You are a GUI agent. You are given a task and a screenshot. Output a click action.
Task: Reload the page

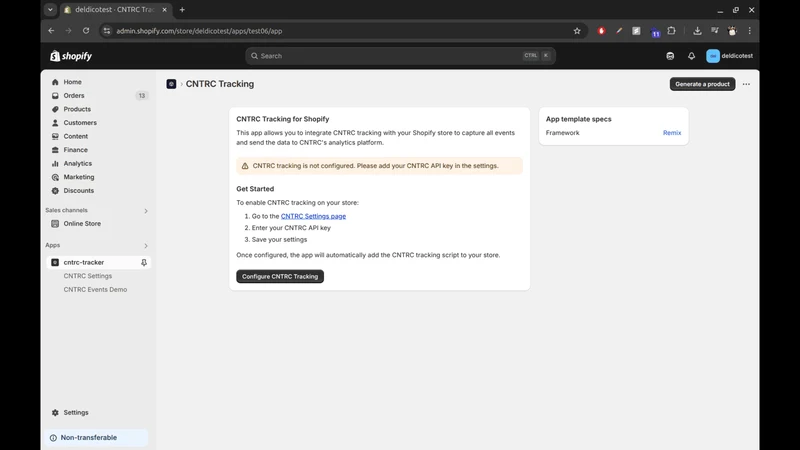click(x=86, y=31)
